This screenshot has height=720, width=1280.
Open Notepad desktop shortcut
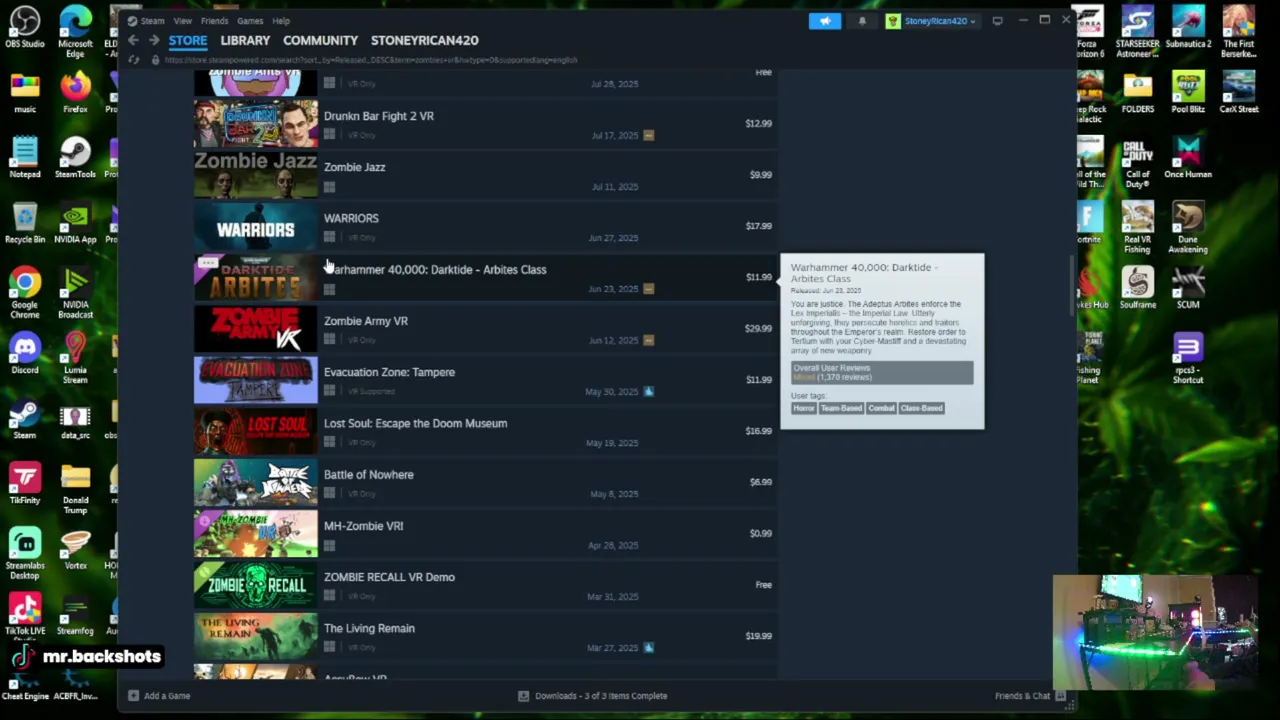pos(25,158)
